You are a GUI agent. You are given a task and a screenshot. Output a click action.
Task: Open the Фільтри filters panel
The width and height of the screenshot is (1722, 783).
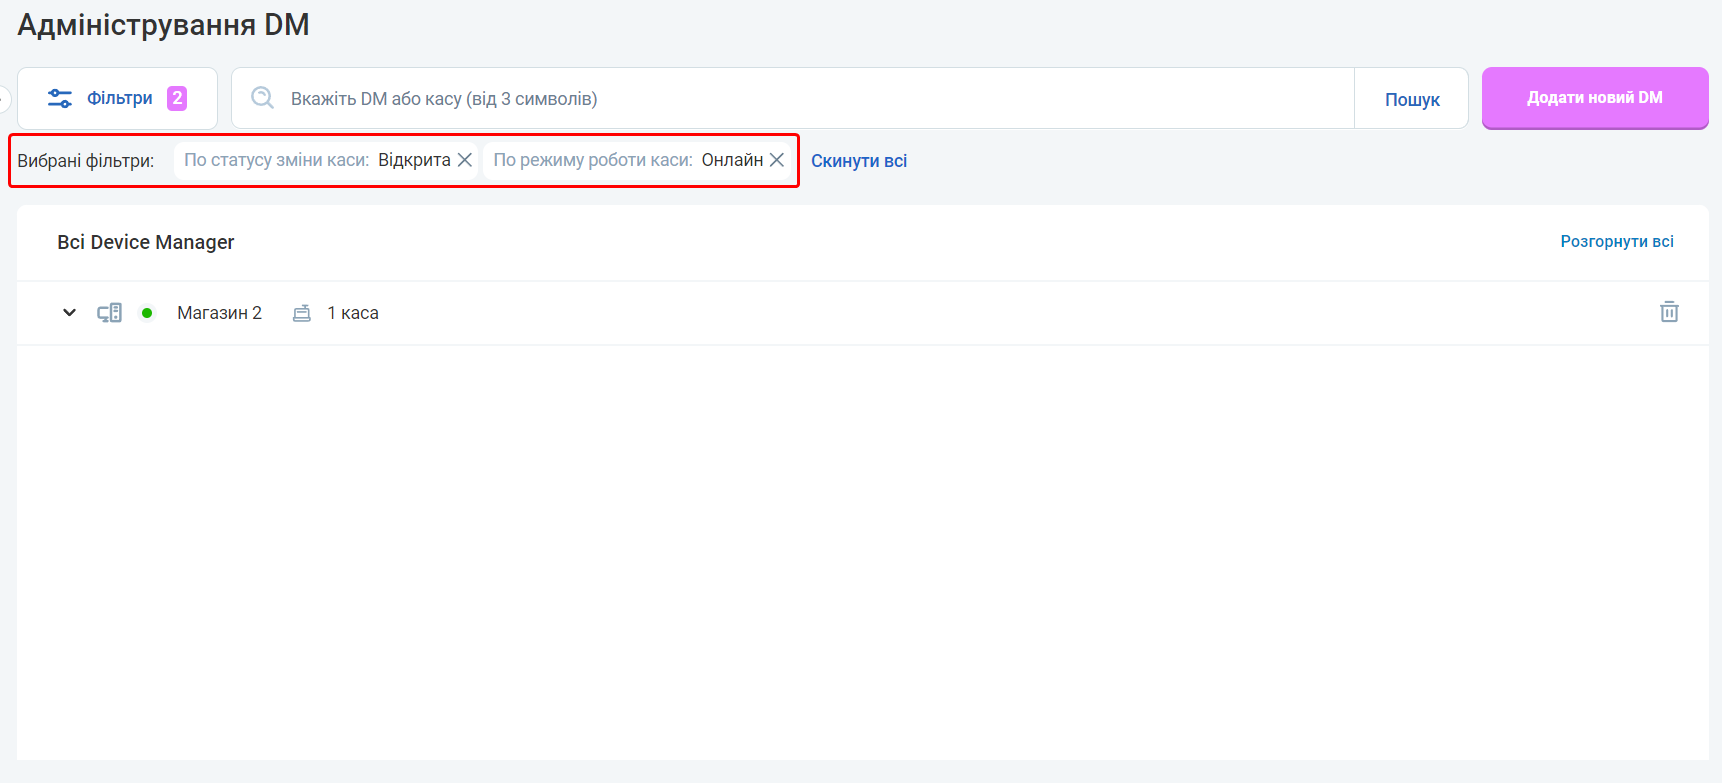point(117,98)
